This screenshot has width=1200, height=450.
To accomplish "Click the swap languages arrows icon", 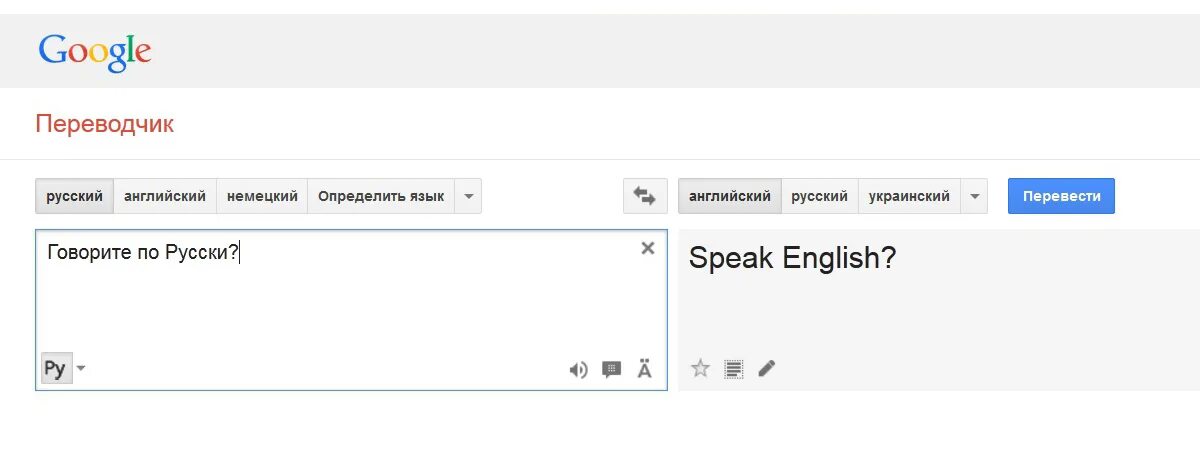I will coord(644,197).
